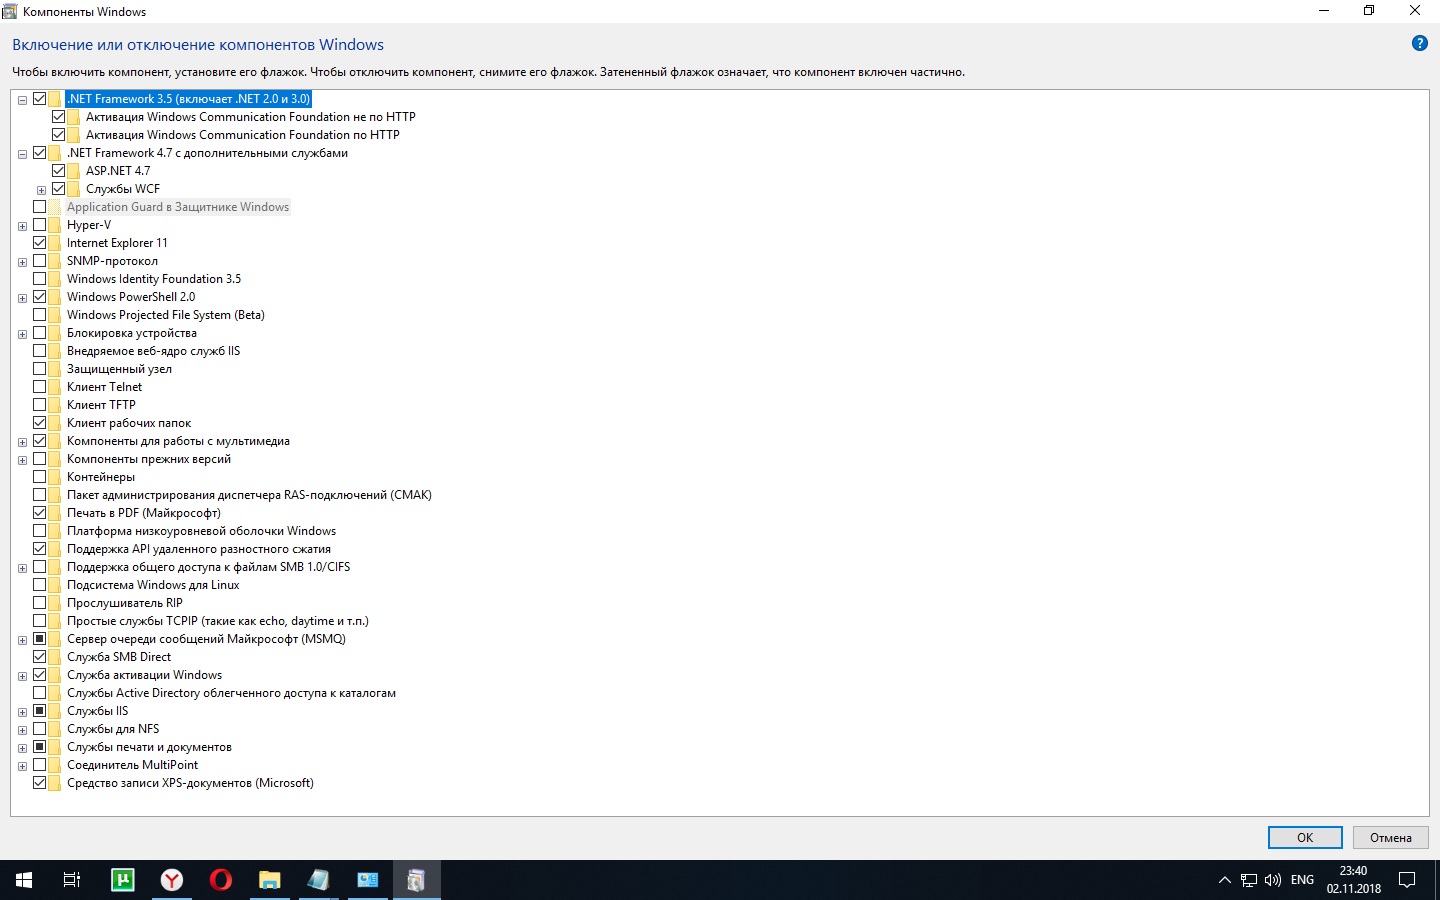Open Opera browser from the taskbar
Image resolution: width=1440 pixels, height=900 pixels.
[221, 880]
